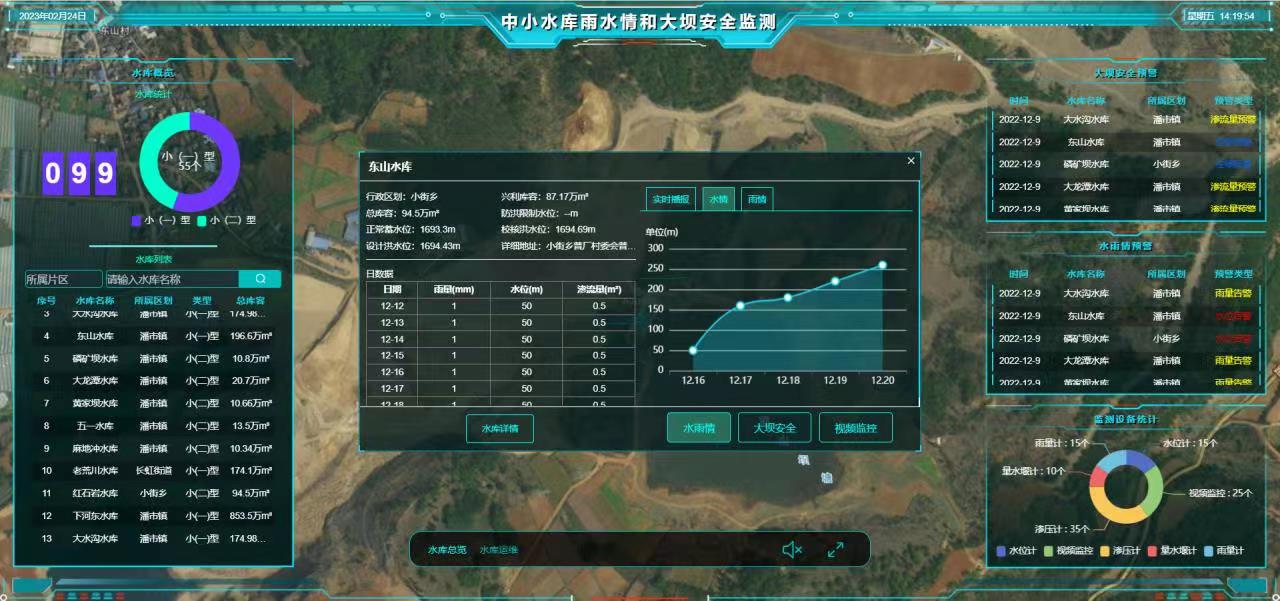Click the 水库详情 button

[x=500, y=428]
